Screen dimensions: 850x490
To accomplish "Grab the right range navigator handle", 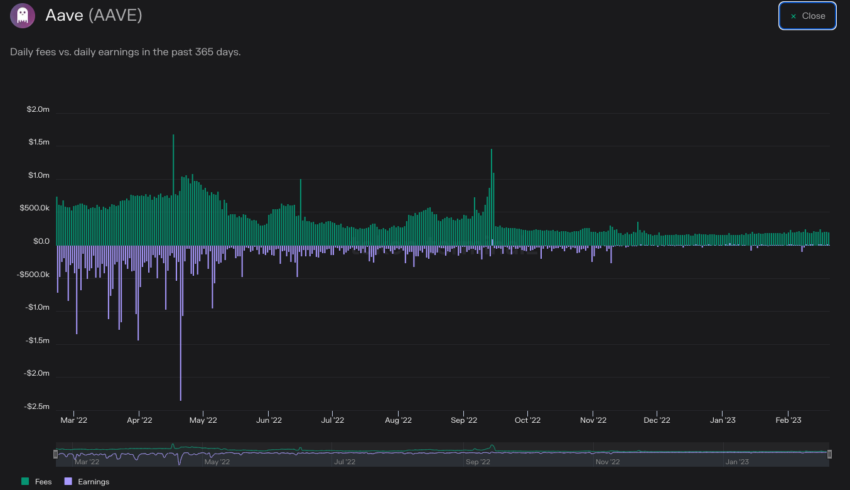I will 829,454.
